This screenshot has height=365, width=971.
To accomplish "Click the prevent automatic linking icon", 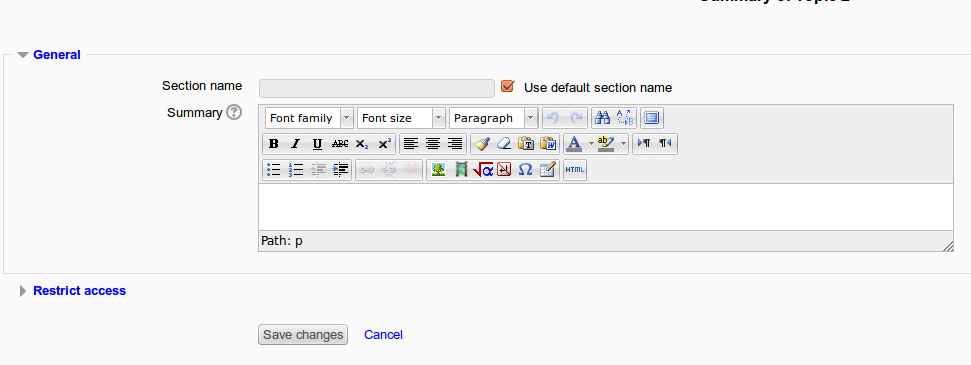I will click(411, 169).
